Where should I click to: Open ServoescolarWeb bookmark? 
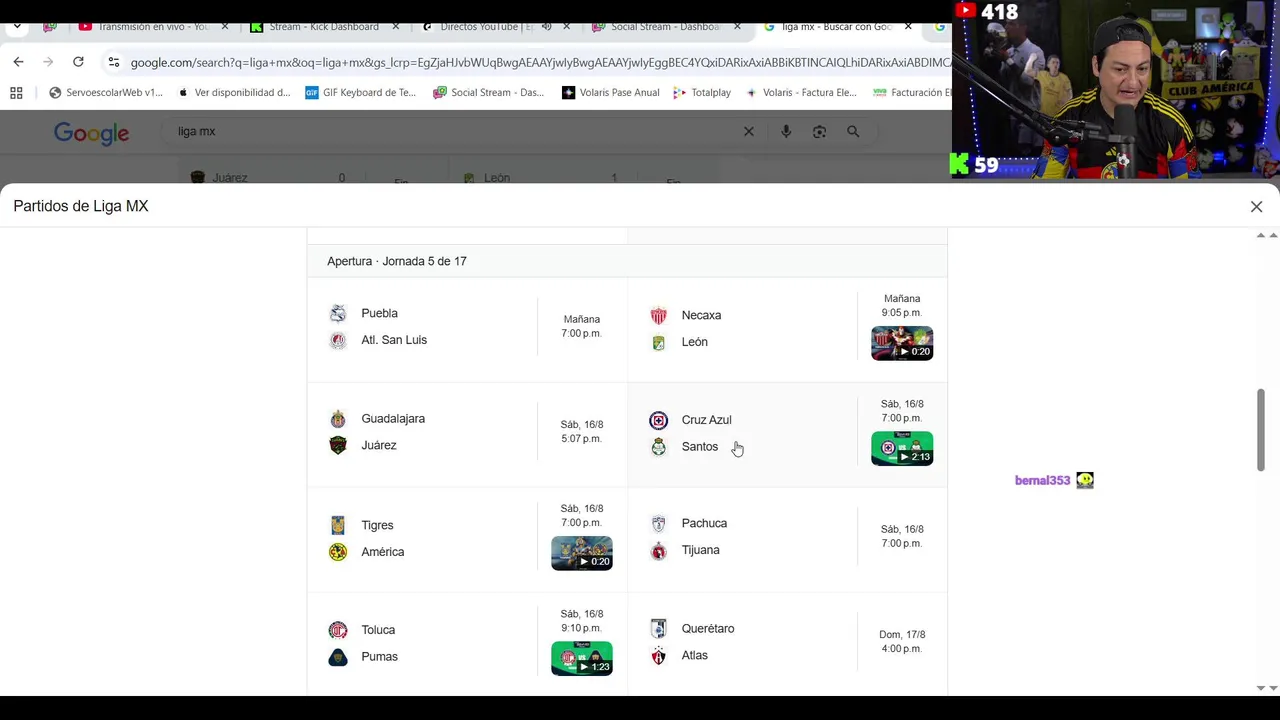tap(106, 92)
